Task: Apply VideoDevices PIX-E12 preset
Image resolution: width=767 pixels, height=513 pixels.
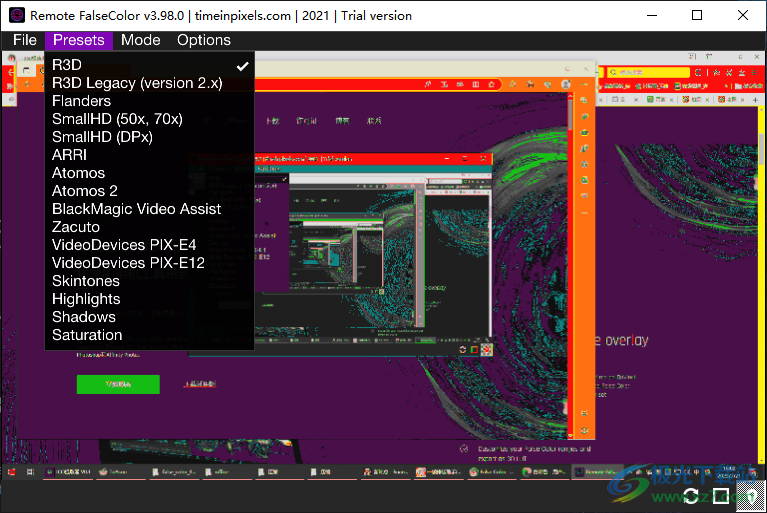Action: 150,263
